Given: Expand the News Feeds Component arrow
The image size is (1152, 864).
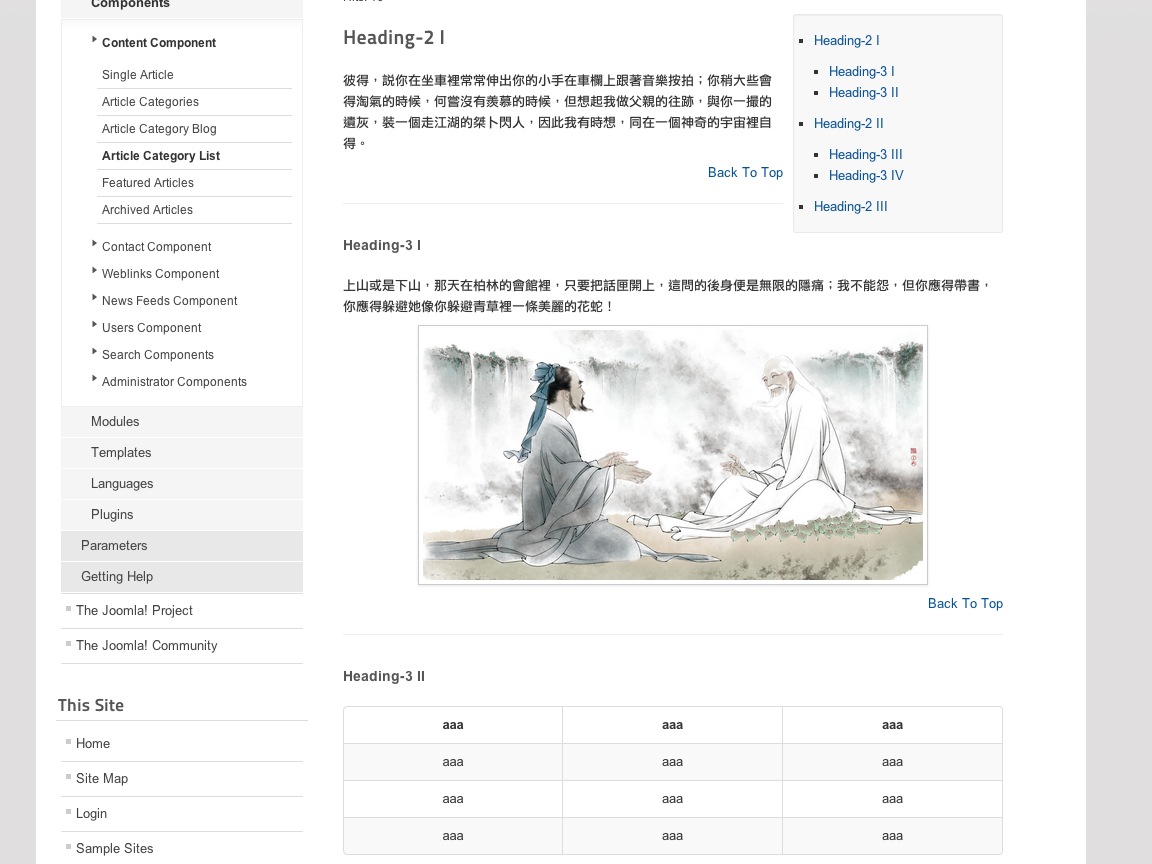Looking at the screenshot, I should tap(94, 298).
